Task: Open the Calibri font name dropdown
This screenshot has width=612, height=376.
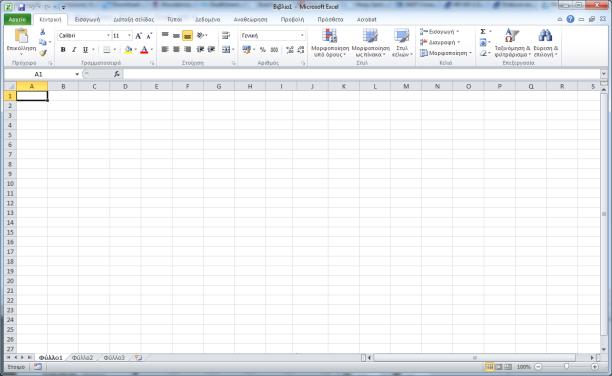Action: [108, 36]
